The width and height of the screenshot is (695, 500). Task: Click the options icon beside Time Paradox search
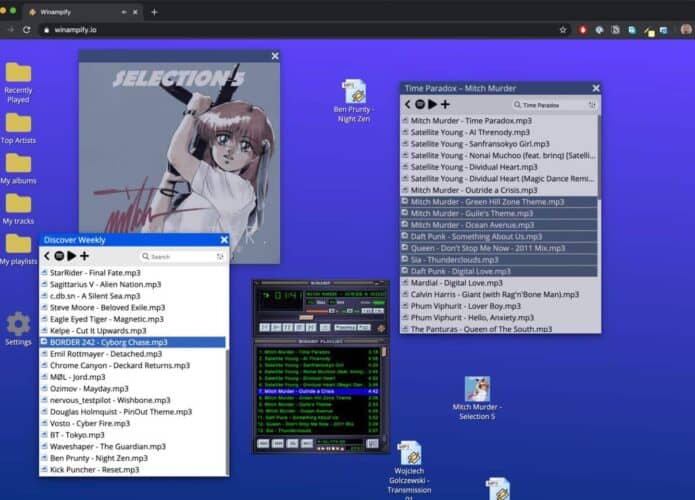pyautogui.click(x=592, y=105)
